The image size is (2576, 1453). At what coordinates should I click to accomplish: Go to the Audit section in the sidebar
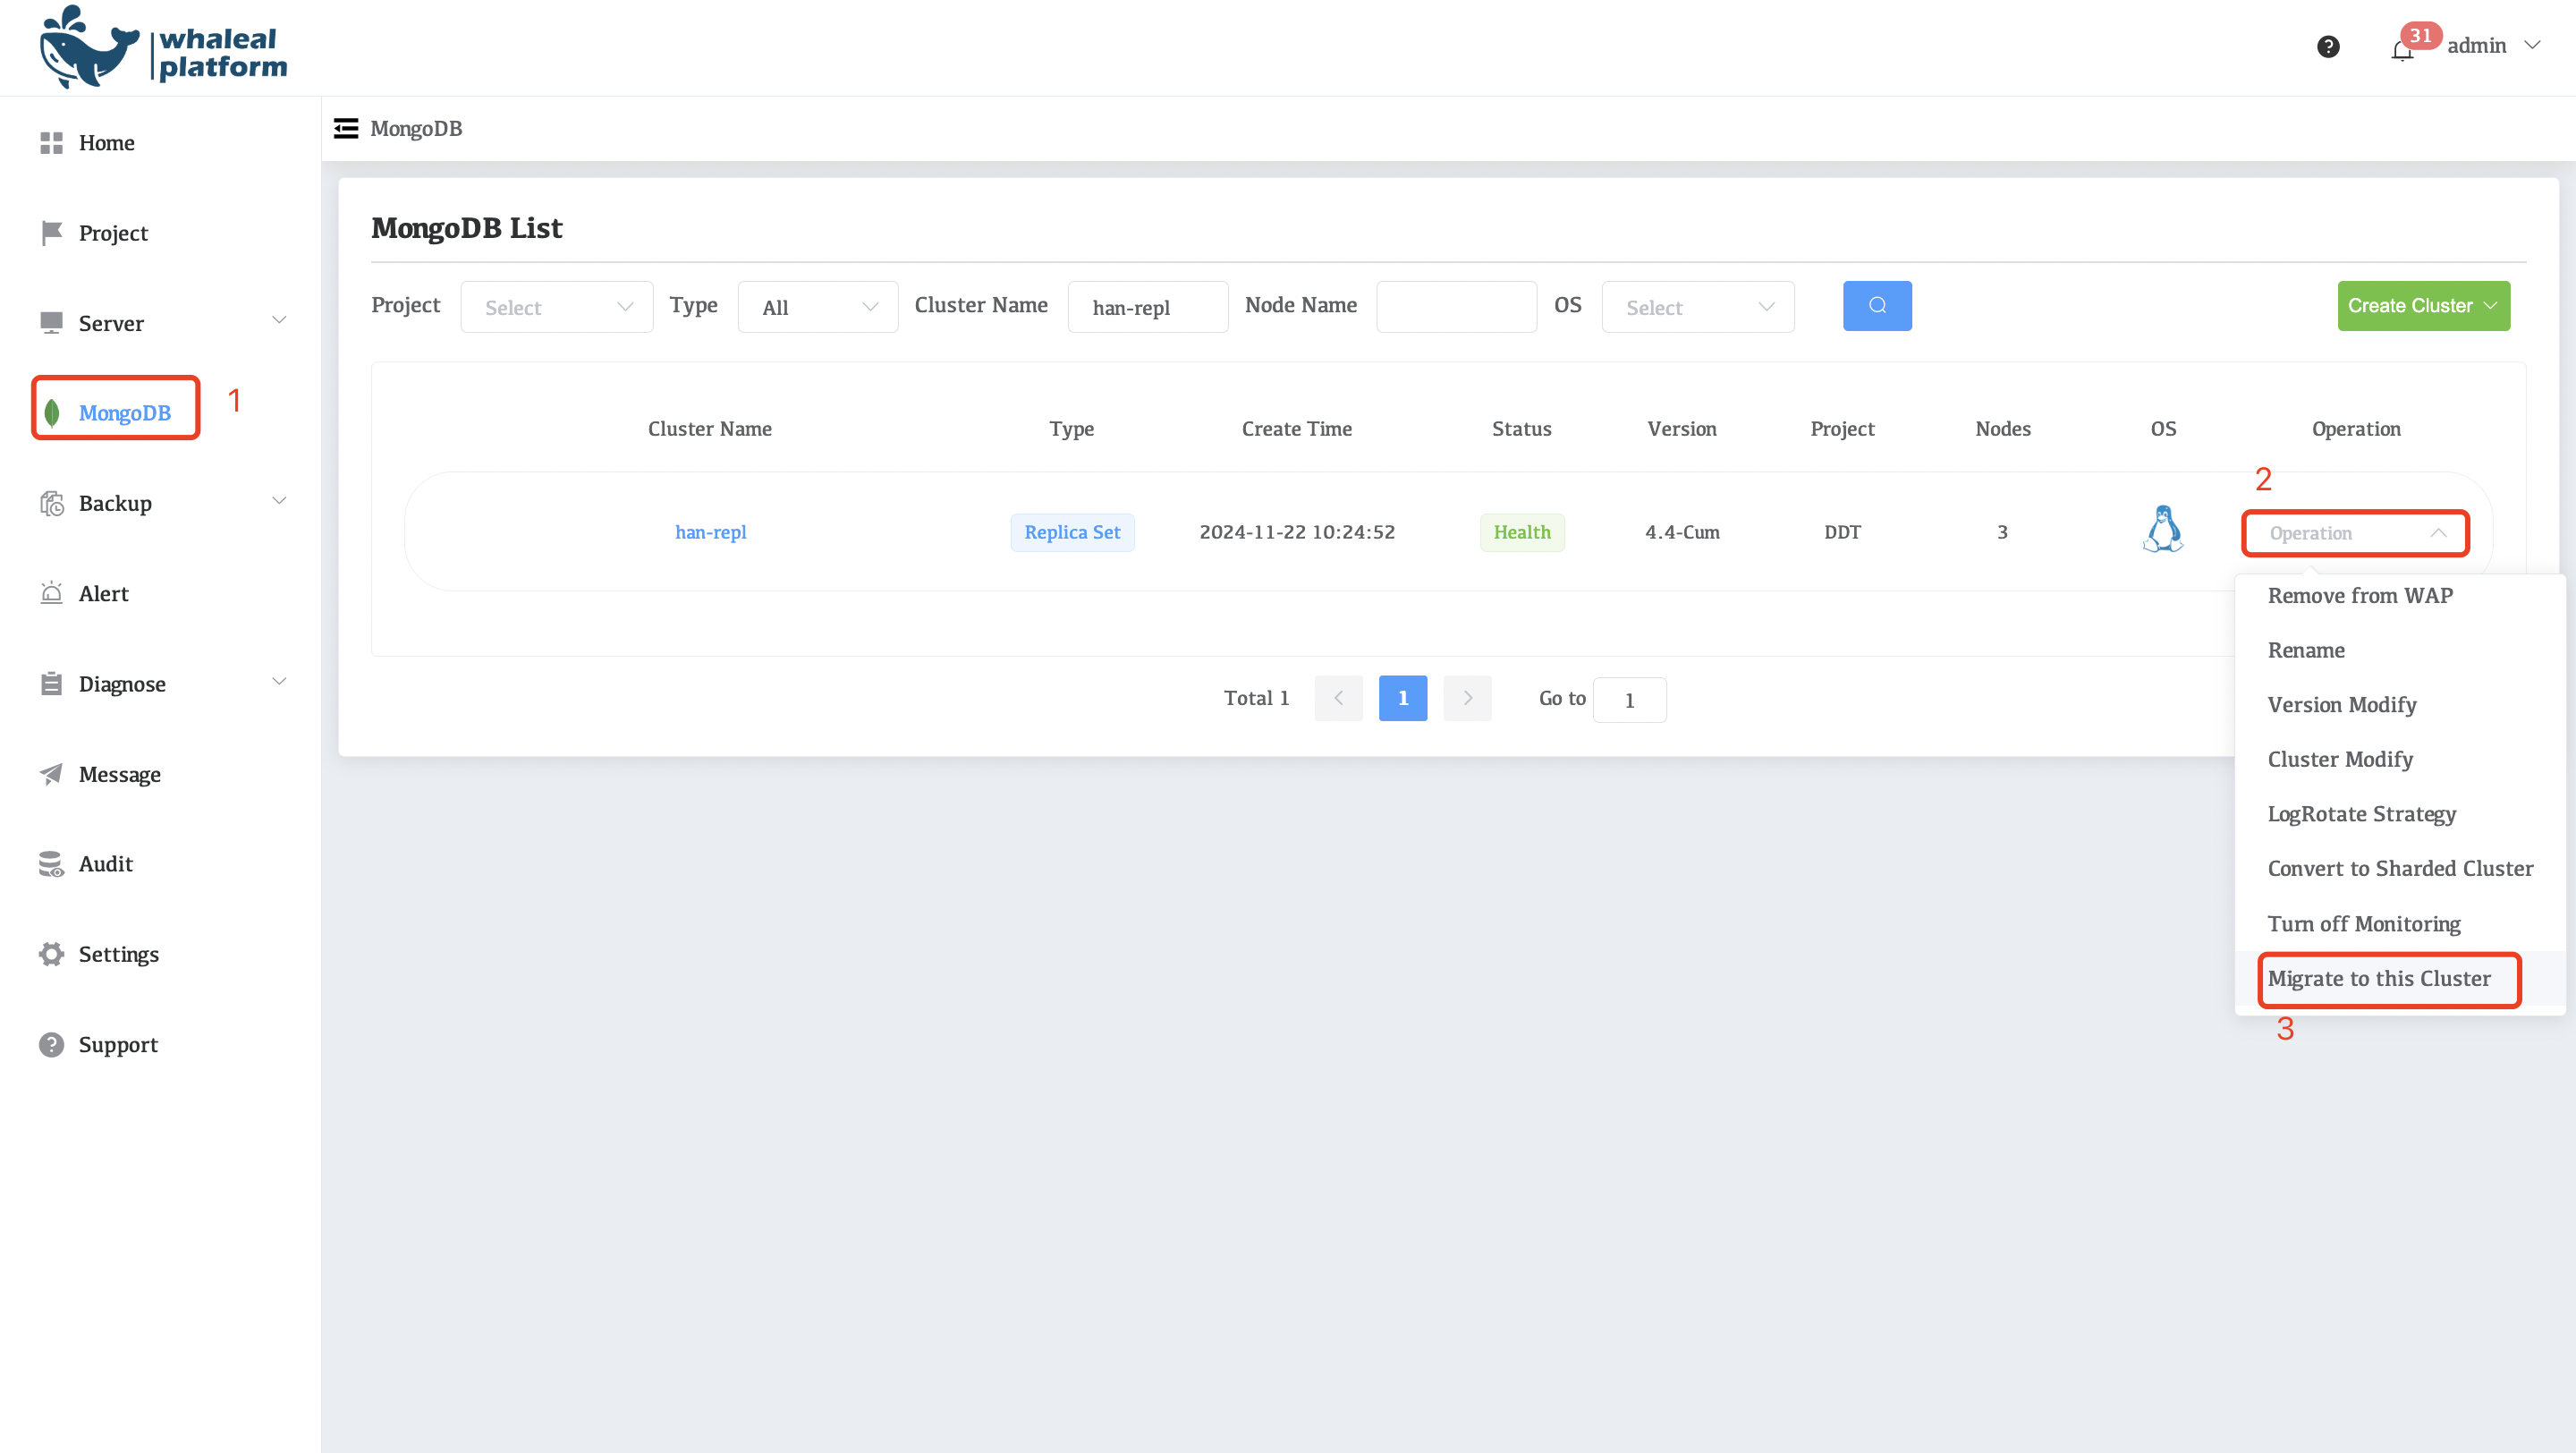105,864
